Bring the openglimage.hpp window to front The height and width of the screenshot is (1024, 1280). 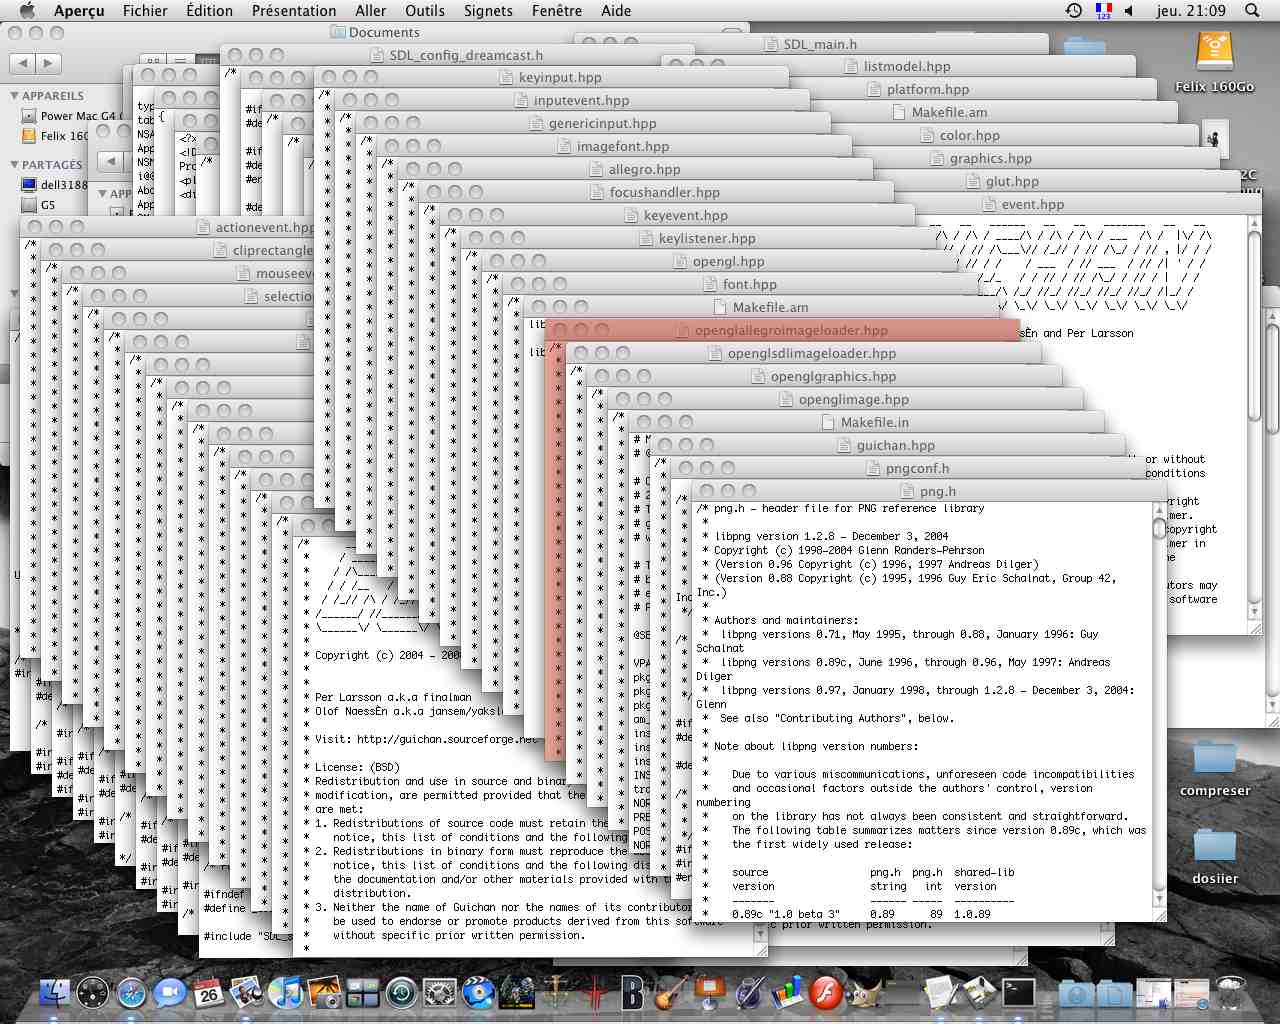853,399
